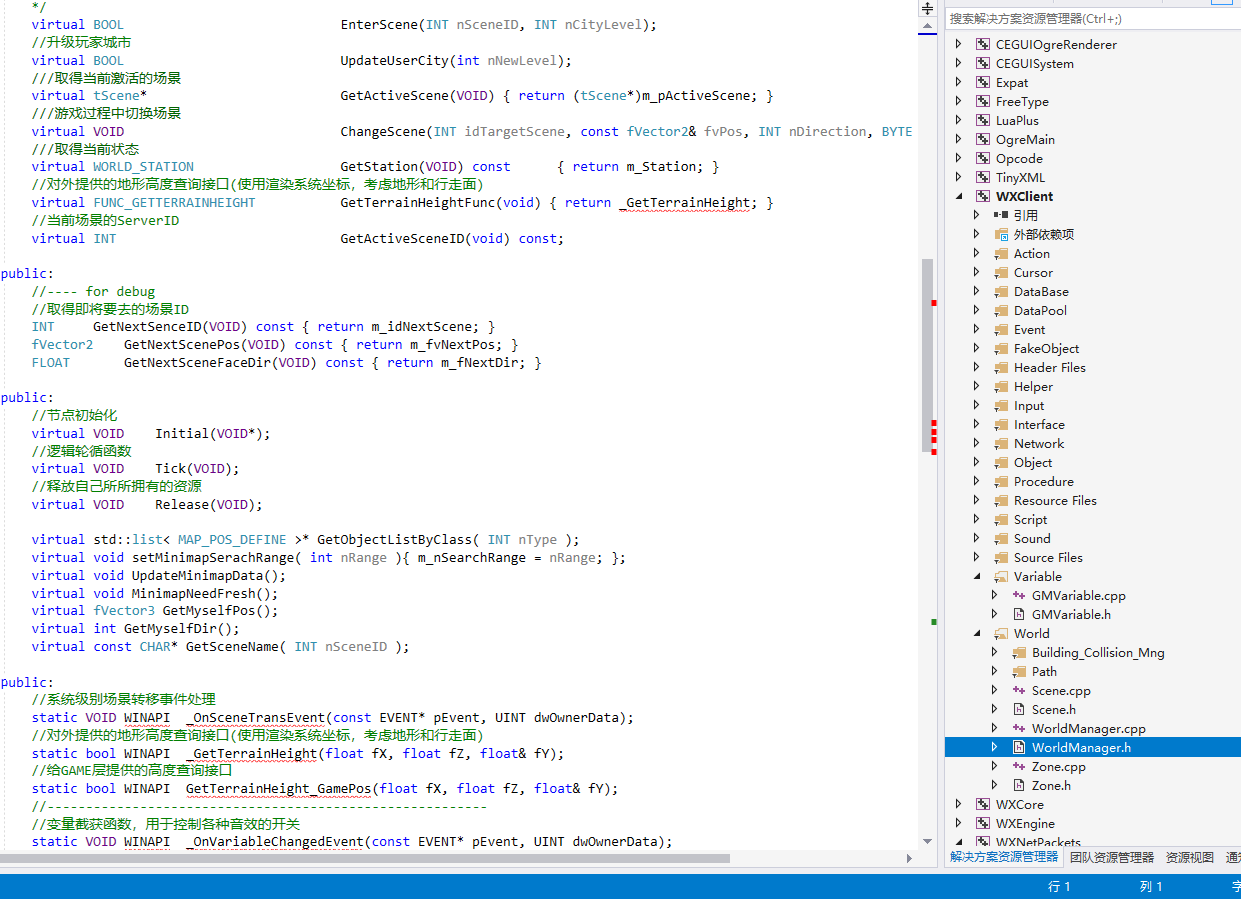Expand the WorldManager.cpp file node
1241x899 pixels.
[x=995, y=729]
